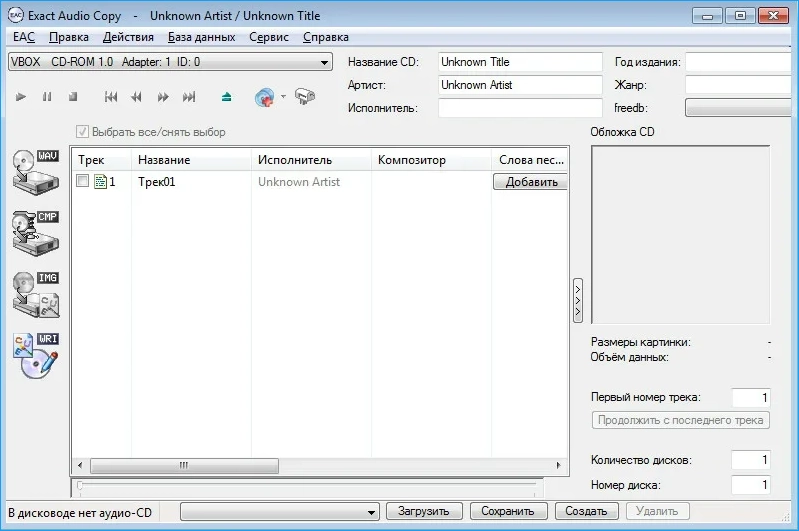Click the 'Количество дисков' field
Screen dimensions: 799x531
[x=751, y=460]
